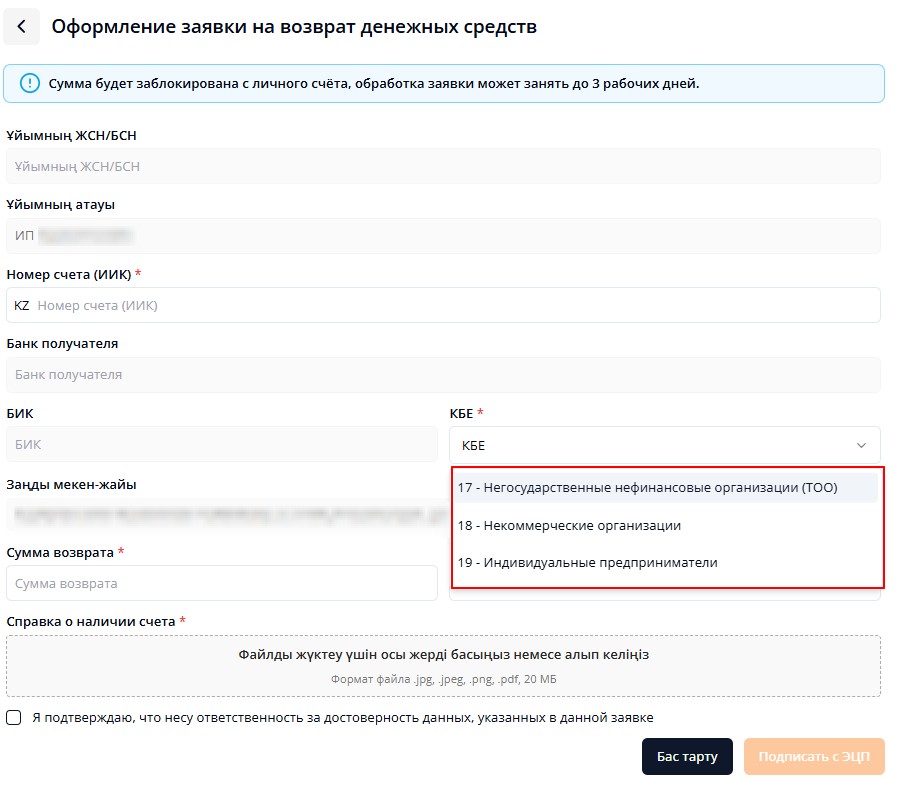Click the Заңды мекен-жайы field
Image resolution: width=917 pixels, height=790 pixels.
coord(227,514)
